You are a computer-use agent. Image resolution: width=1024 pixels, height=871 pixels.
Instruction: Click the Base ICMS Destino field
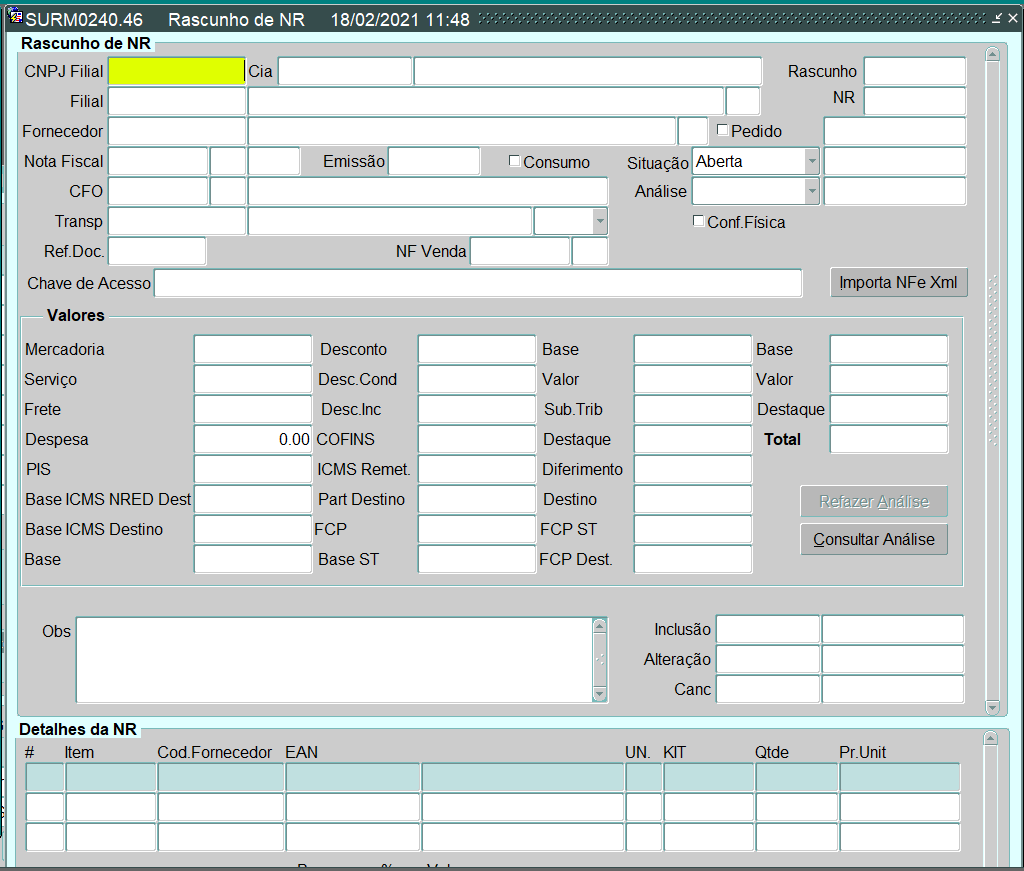[x=253, y=530]
